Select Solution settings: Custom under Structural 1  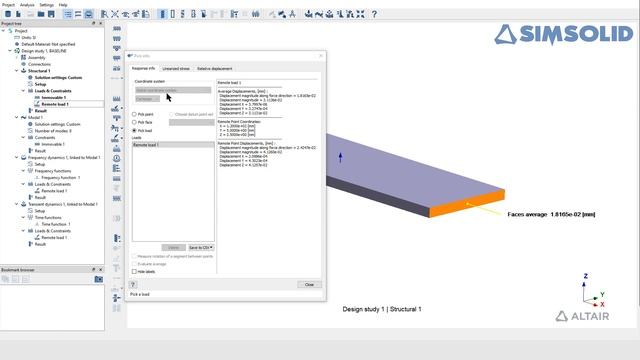coord(58,78)
